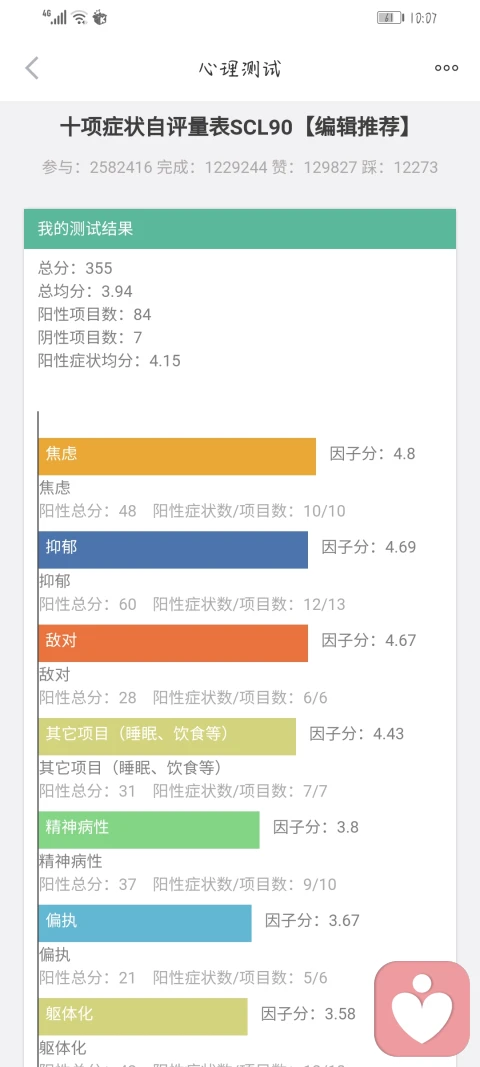Select the orange-red 敌对 bar
The width and height of the screenshot is (480, 1067).
point(173,642)
